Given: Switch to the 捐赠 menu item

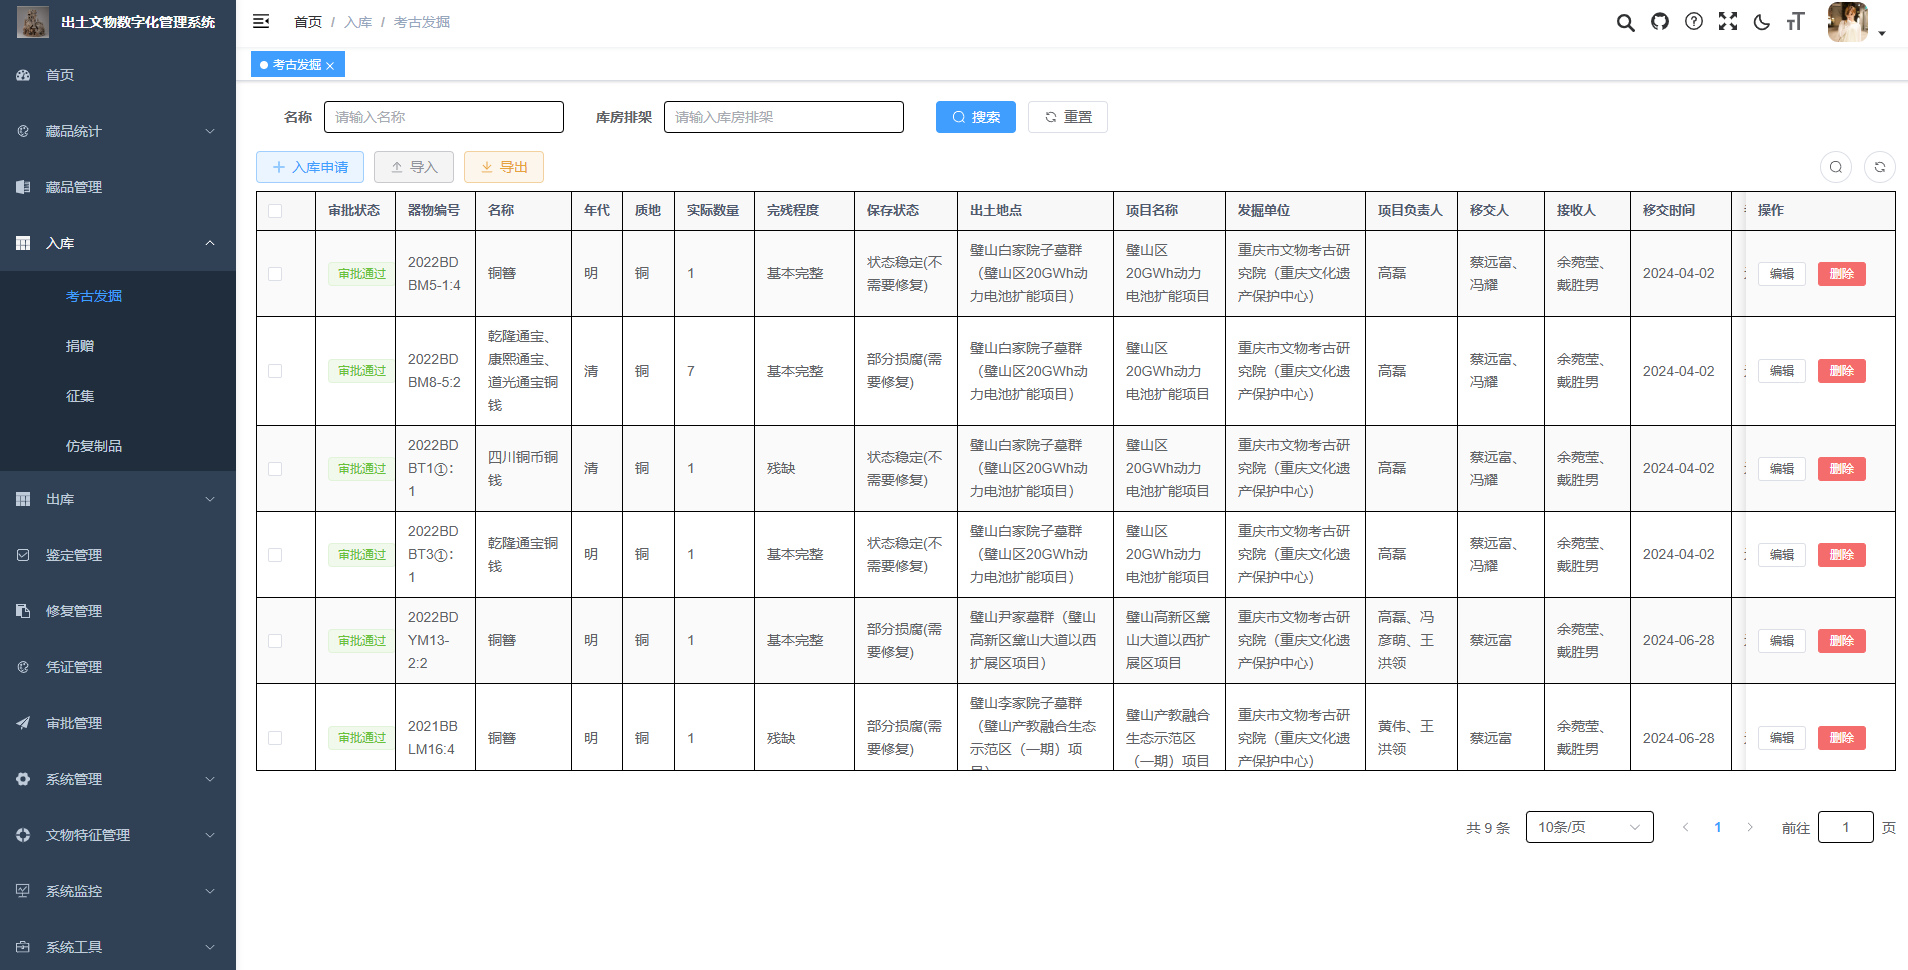Looking at the screenshot, I should click(x=80, y=345).
